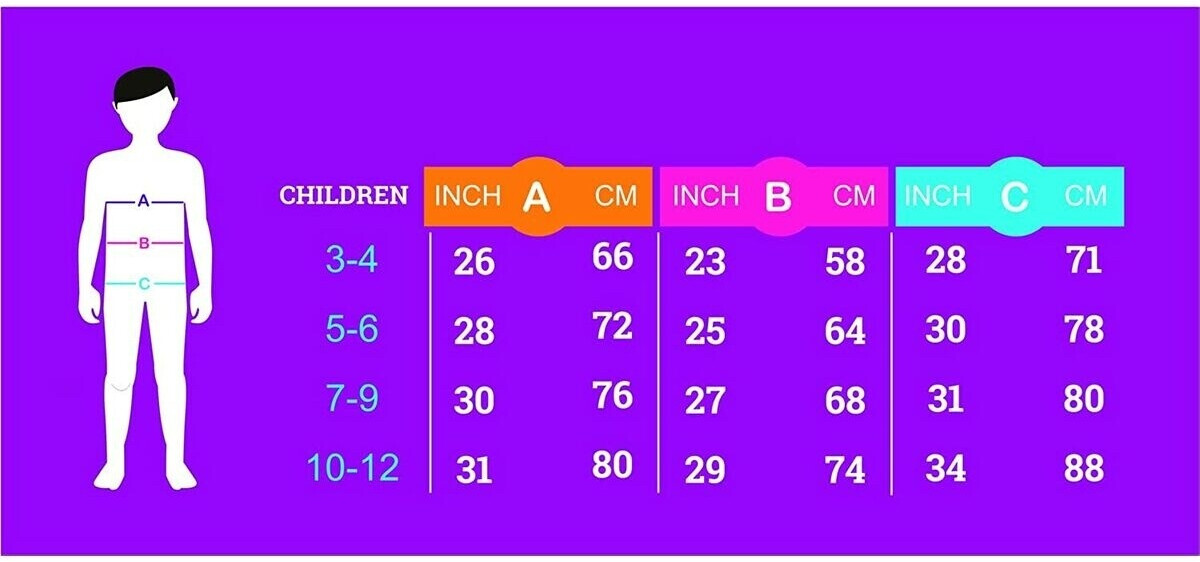Click the value 58 in B's CM column
1200x562 pixels.
pyautogui.click(x=845, y=262)
